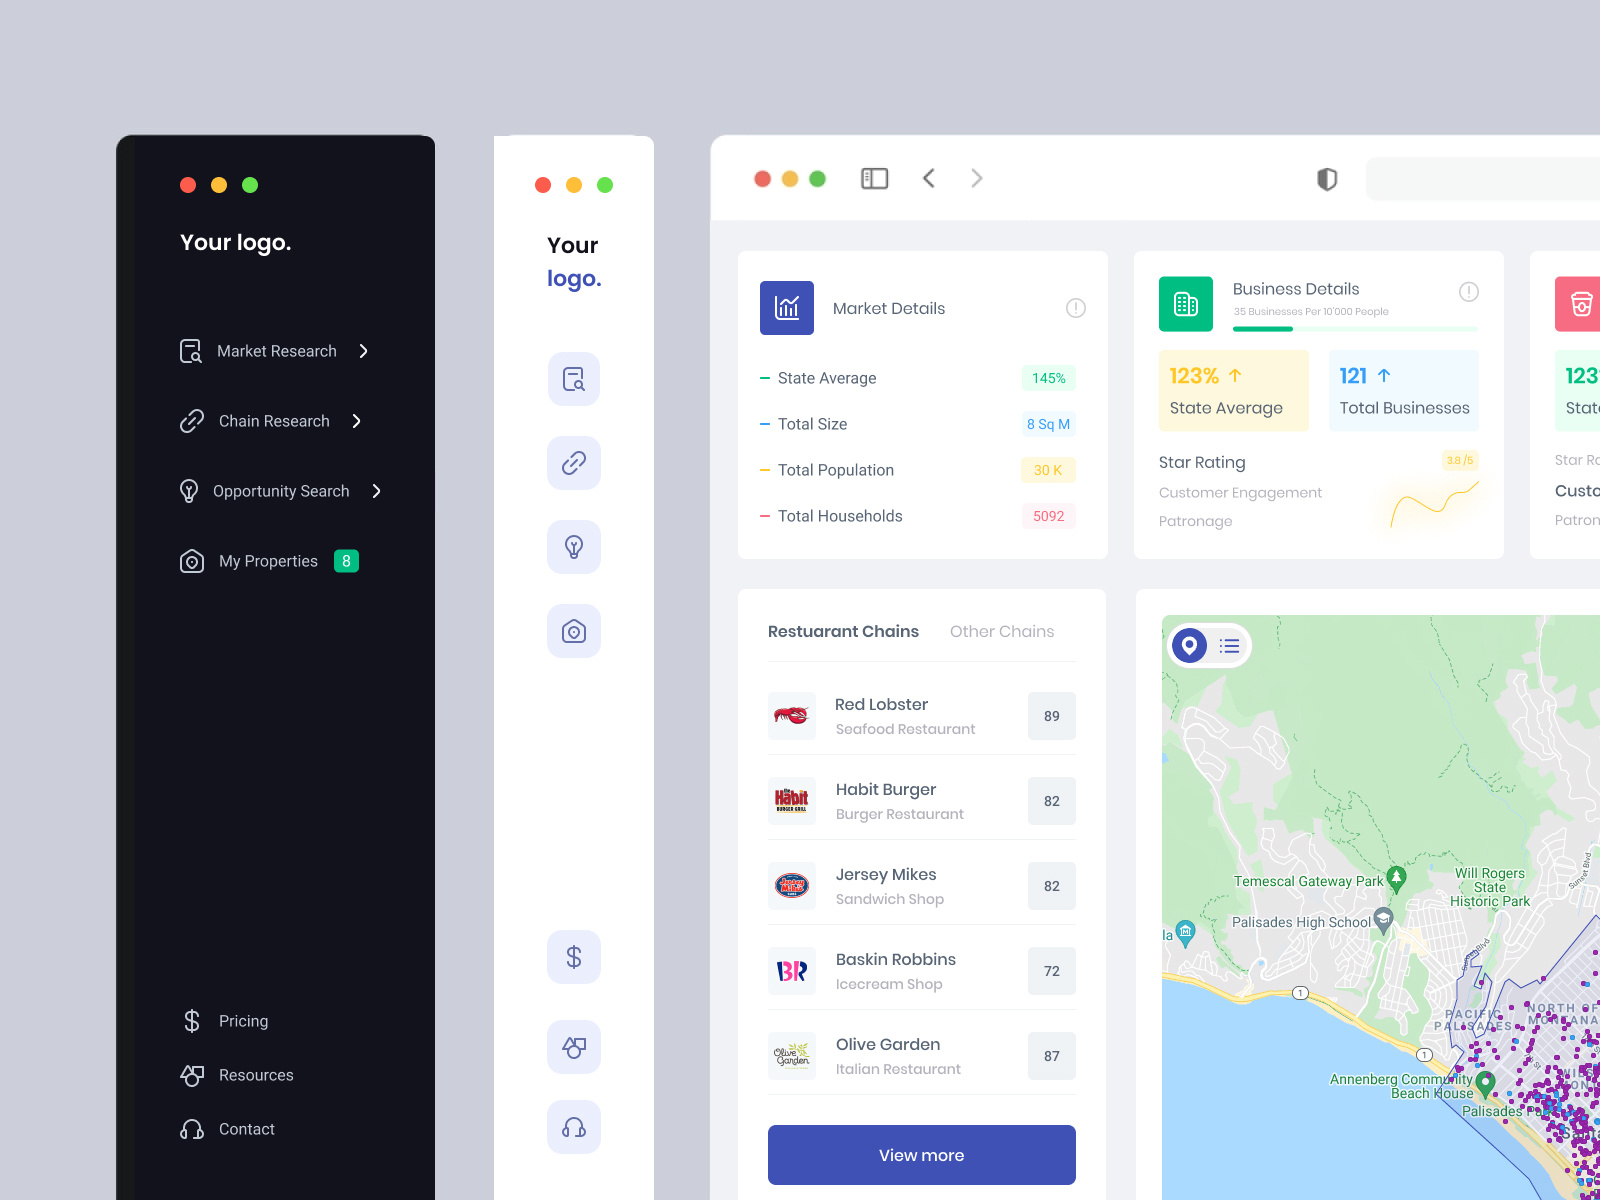Click the Market Details bar chart icon
This screenshot has height=1200, width=1600.
(787, 308)
